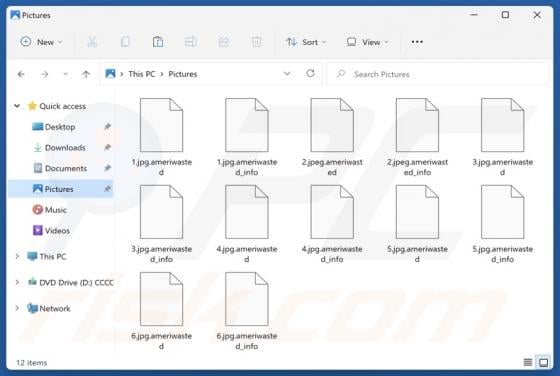Click This PC breadcrumb in address bar
560x376 pixels.
coord(142,74)
